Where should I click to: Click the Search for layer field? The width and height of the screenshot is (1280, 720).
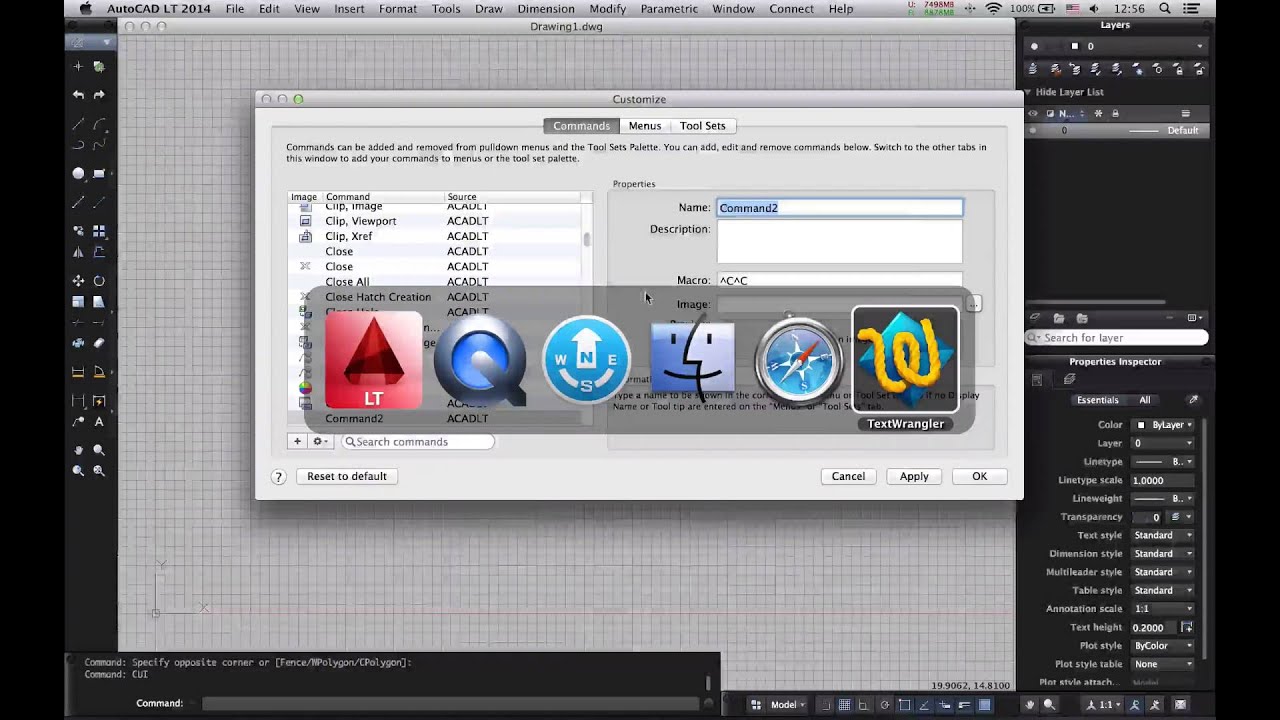click(1118, 338)
